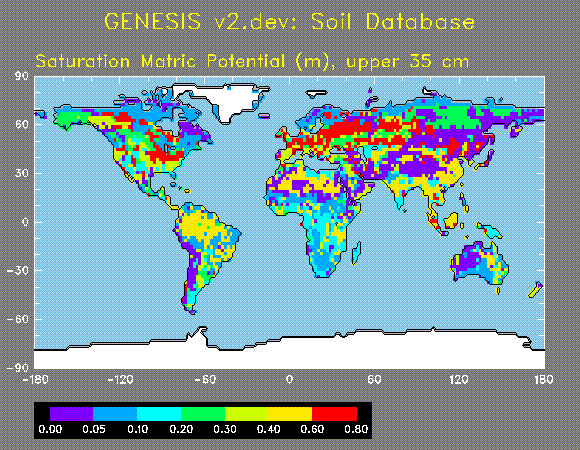Click the green 0.20–0.30 legend swatch
The height and width of the screenshot is (450, 580).
click(203, 414)
